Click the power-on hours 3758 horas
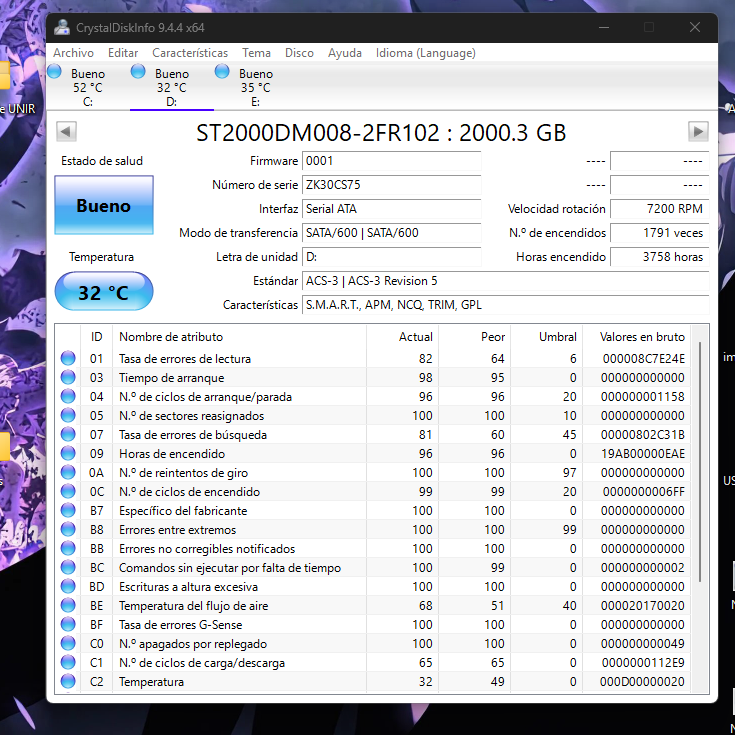 [x=659, y=257]
